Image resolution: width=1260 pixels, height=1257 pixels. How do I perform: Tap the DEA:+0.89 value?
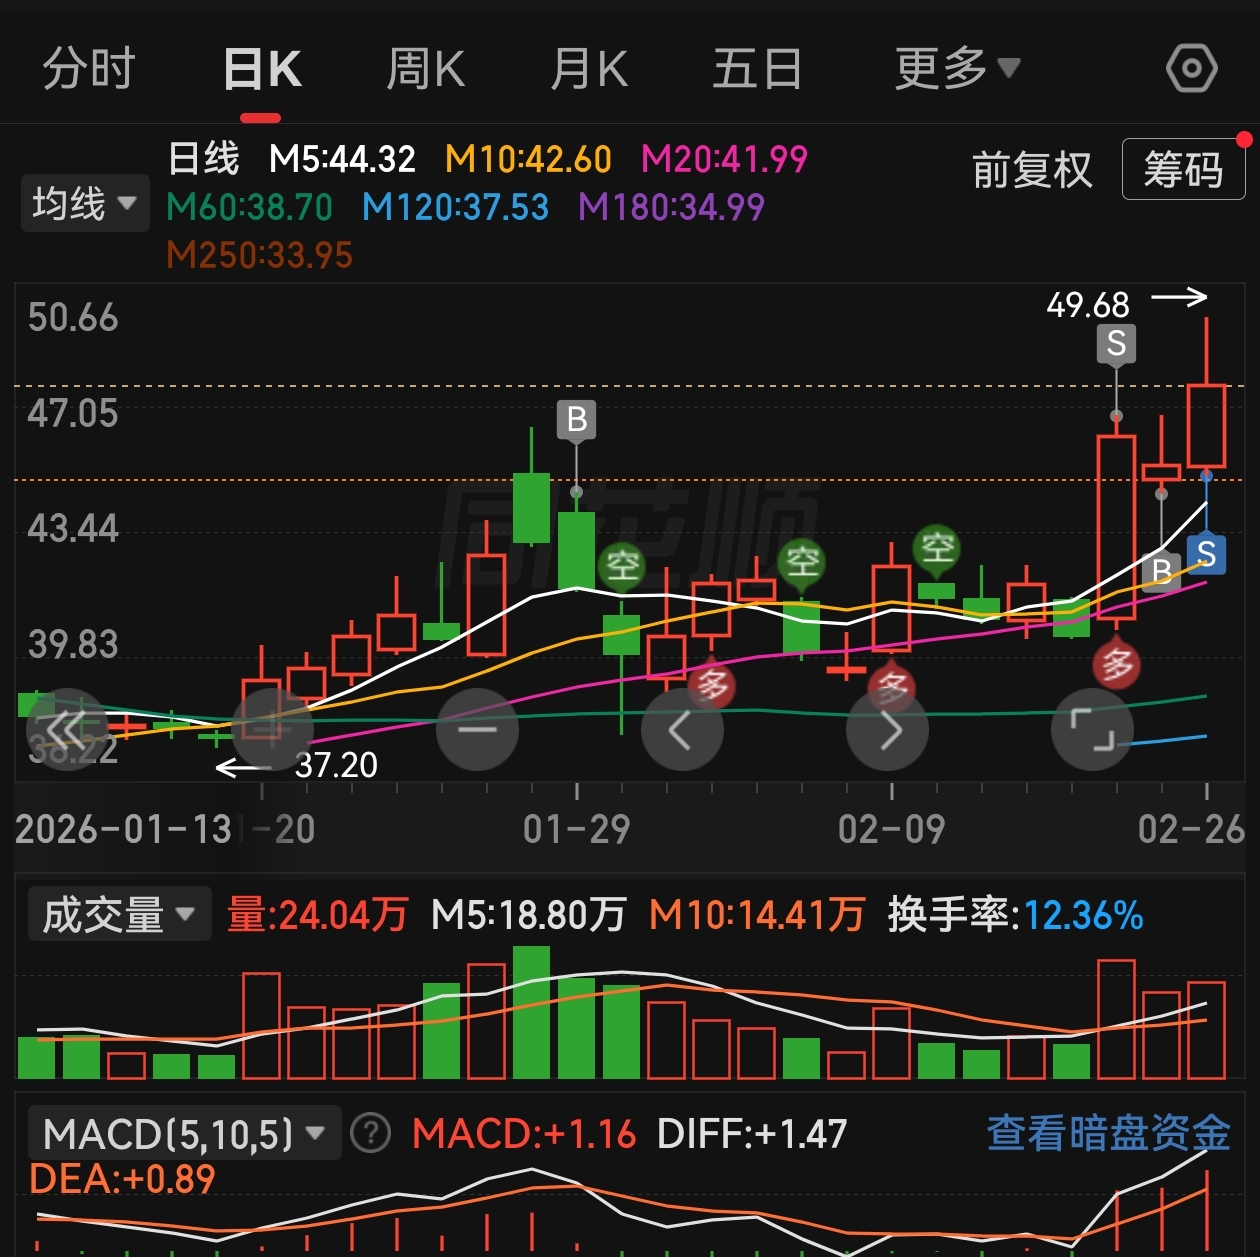pos(122,1180)
